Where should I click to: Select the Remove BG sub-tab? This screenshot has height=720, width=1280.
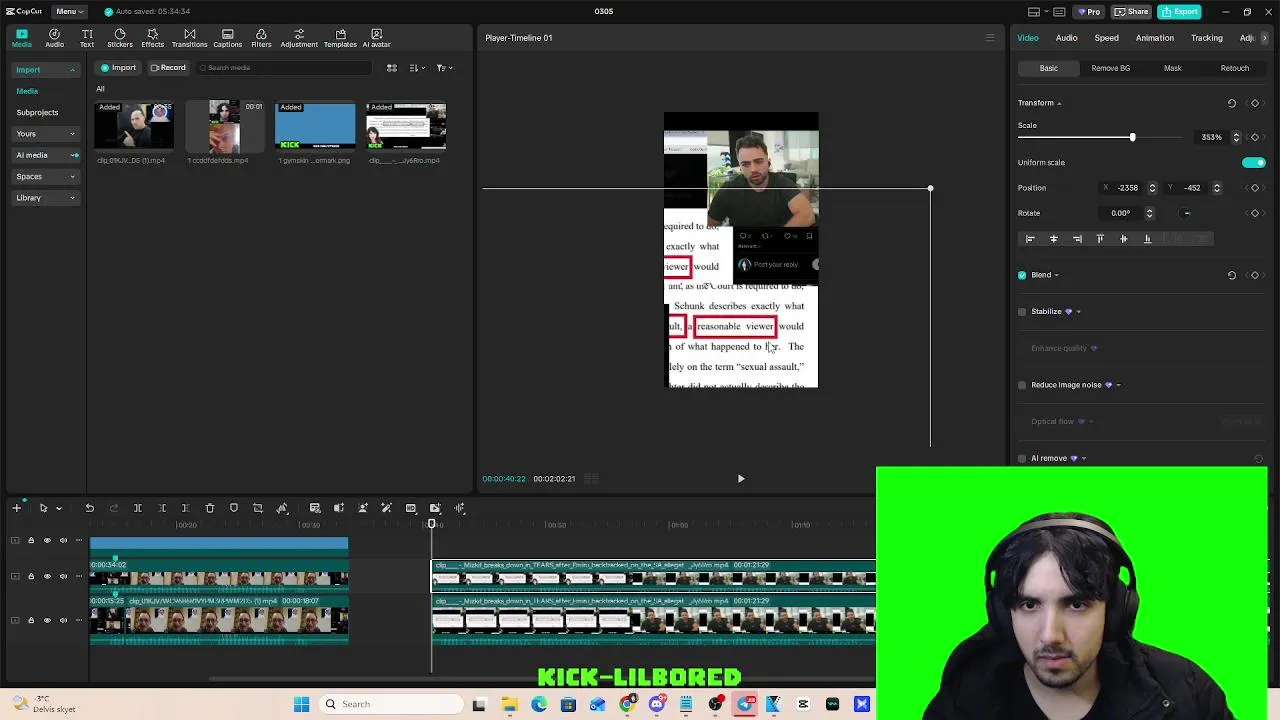pos(1110,68)
